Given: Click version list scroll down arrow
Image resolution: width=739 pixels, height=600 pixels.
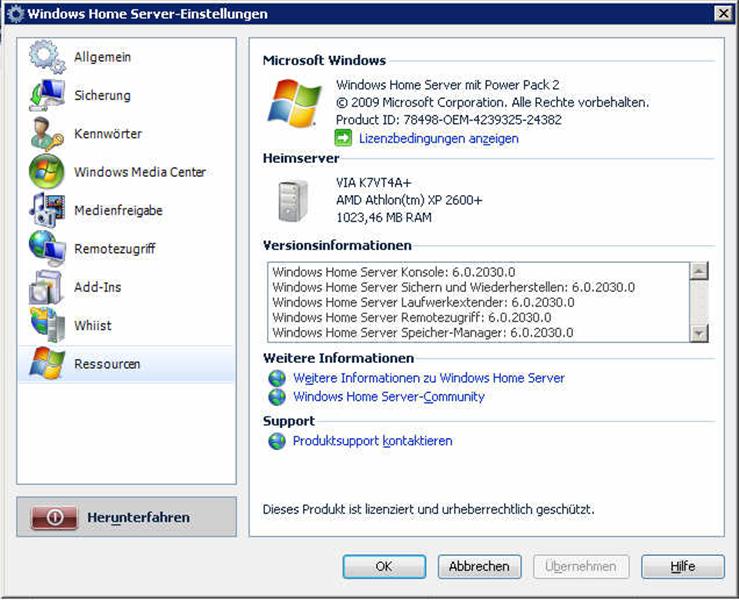Looking at the screenshot, I should (x=698, y=333).
